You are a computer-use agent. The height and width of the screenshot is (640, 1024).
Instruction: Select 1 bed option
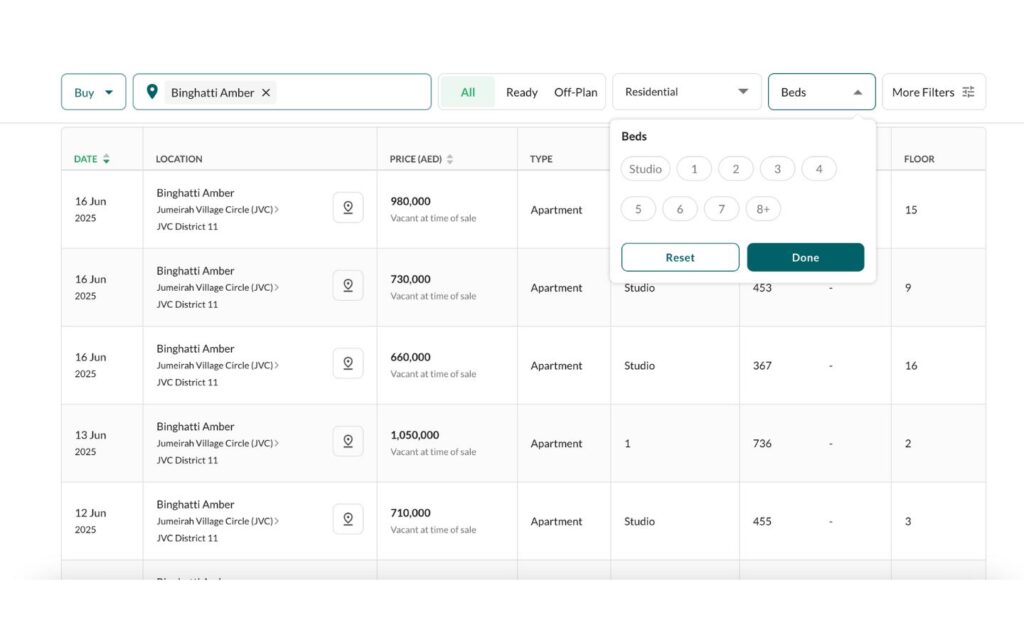tap(694, 169)
